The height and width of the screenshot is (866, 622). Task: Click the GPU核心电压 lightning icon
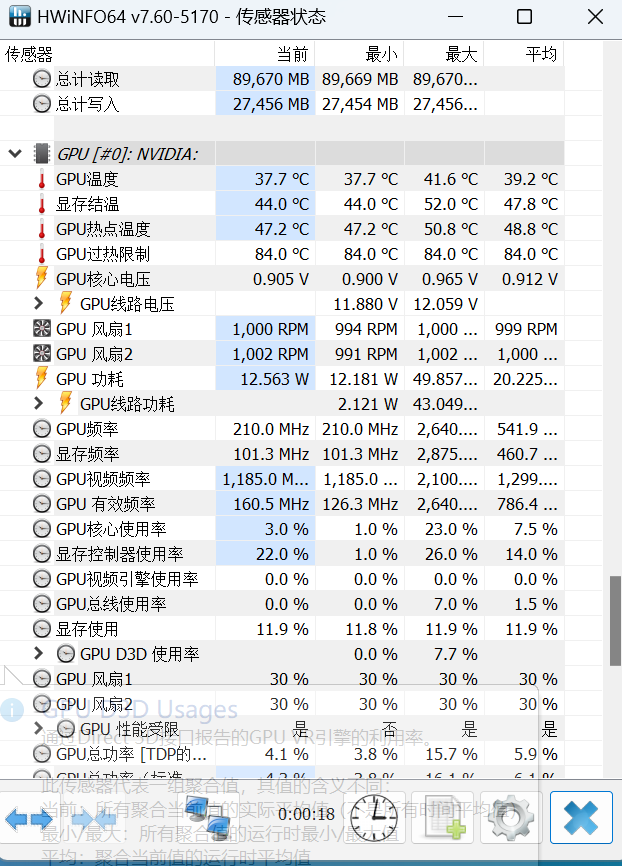pyautogui.click(x=42, y=278)
